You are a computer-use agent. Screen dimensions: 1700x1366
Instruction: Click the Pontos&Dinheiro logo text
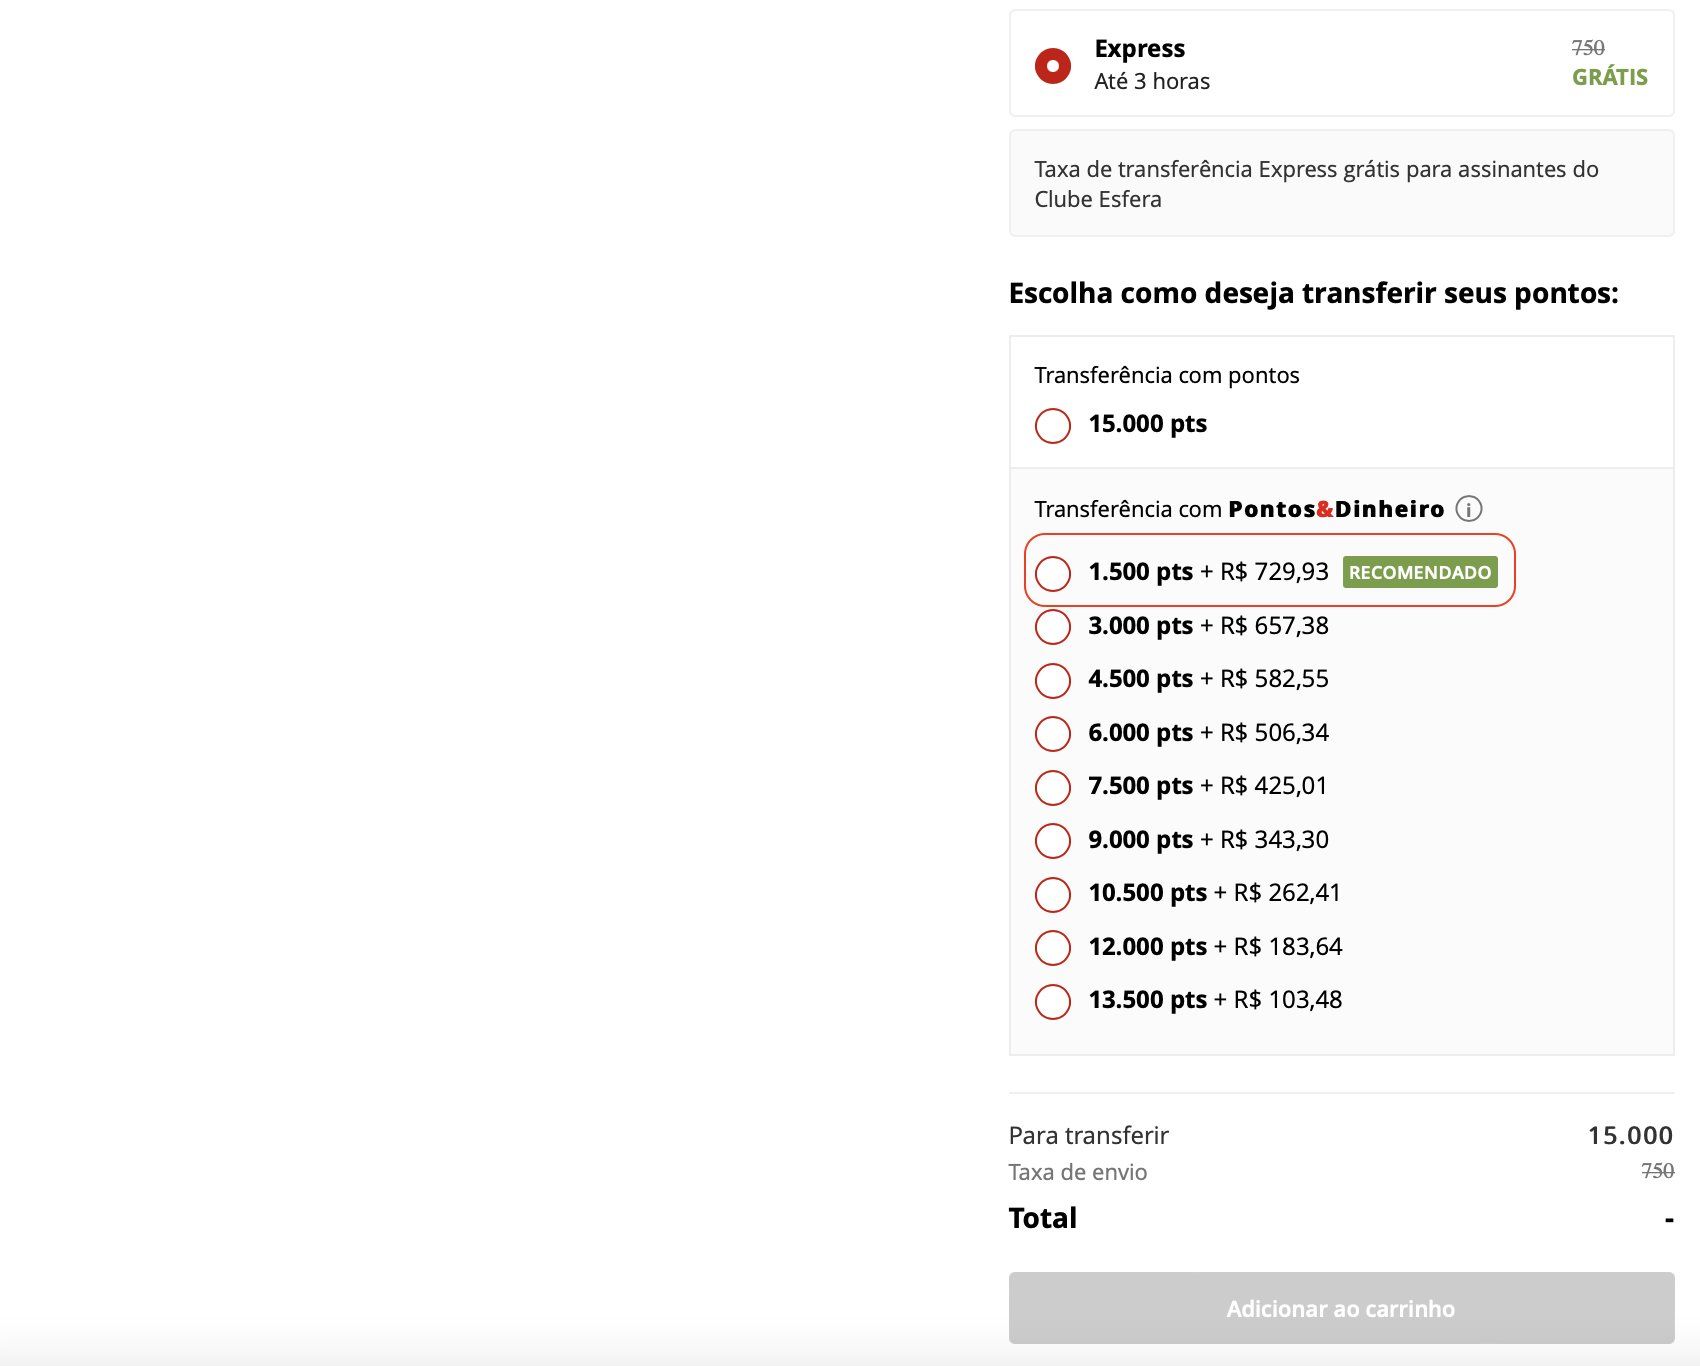(1336, 509)
